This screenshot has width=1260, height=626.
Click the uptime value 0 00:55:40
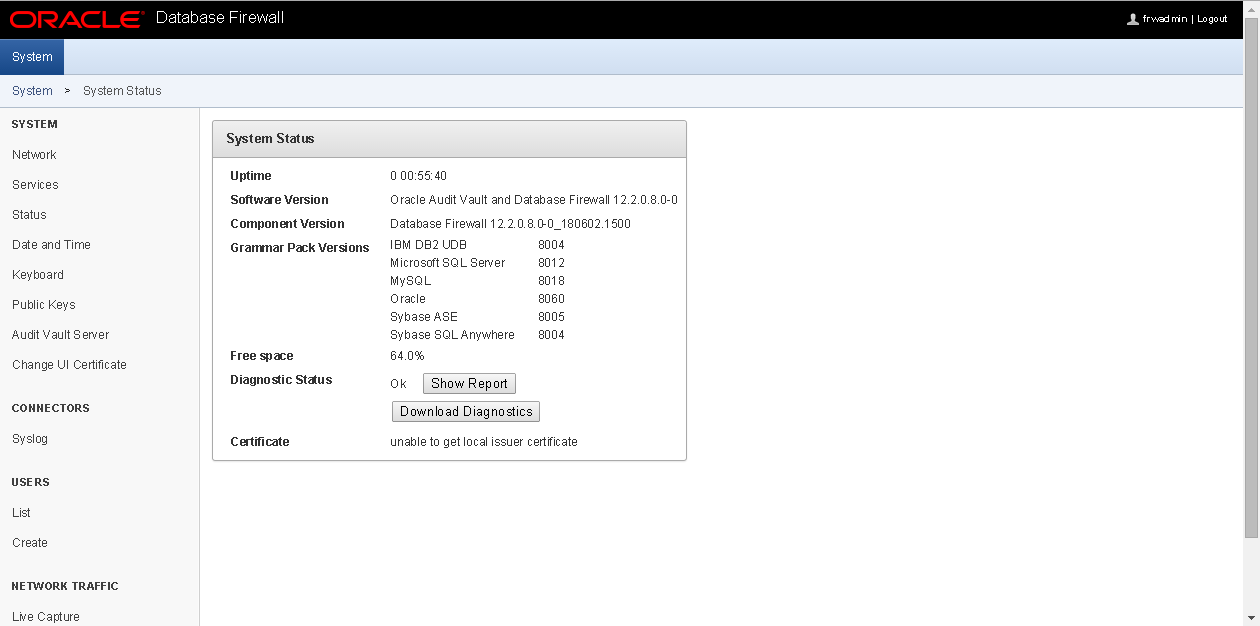click(418, 176)
